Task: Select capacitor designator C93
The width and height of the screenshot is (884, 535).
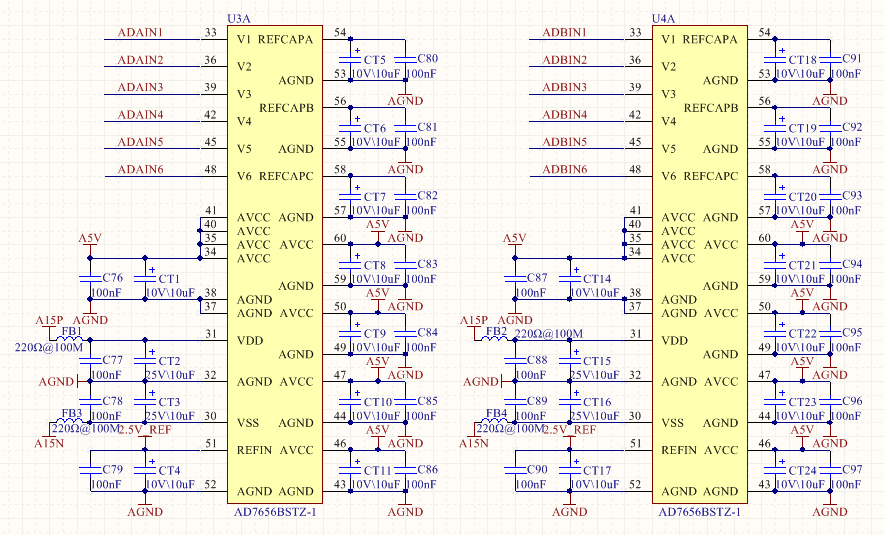Action: point(852,195)
